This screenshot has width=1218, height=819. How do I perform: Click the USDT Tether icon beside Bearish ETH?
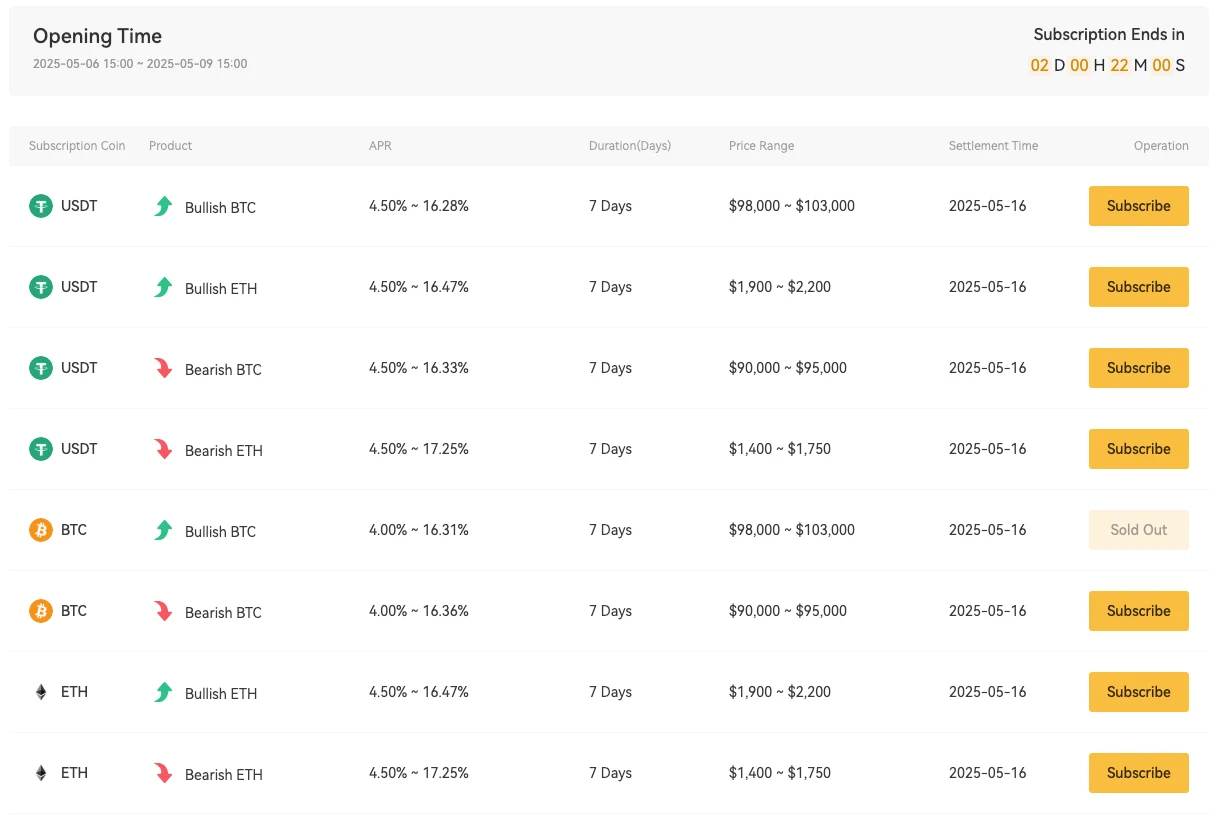(x=41, y=449)
